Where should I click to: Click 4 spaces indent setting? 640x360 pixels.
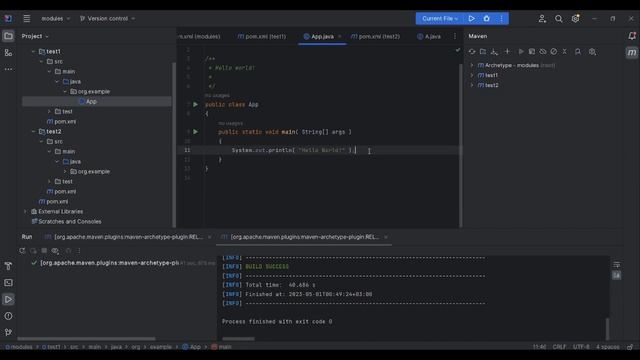pos(608,347)
